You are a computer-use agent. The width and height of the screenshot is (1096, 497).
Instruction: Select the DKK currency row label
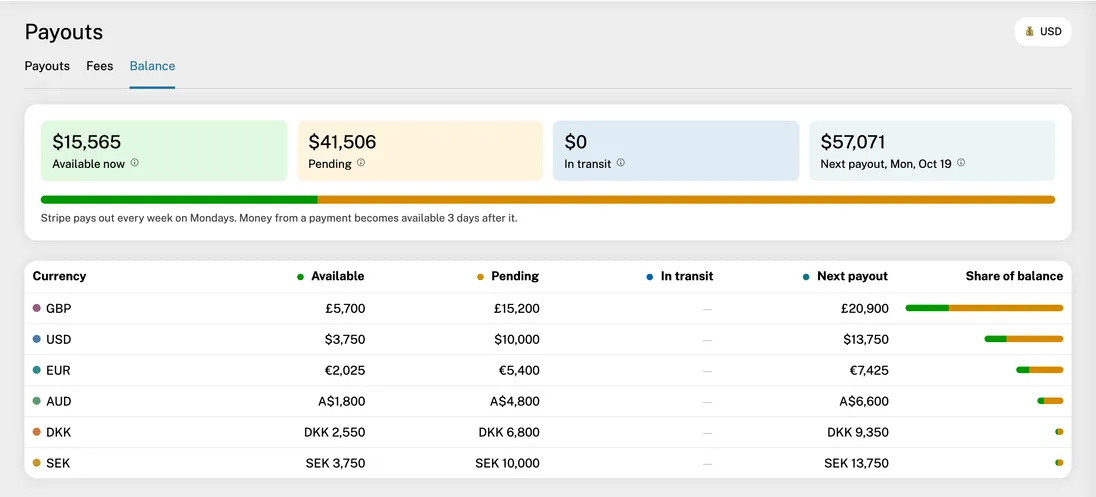click(x=59, y=432)
